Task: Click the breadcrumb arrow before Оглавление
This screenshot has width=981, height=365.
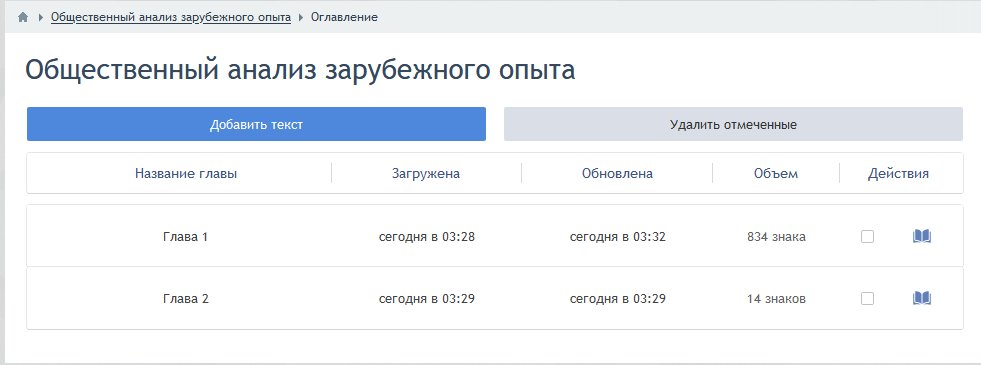Action: (301, 18)
